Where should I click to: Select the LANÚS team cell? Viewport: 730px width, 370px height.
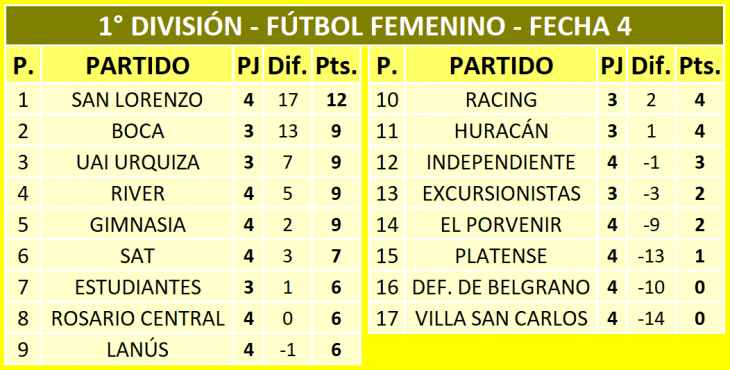click(137, 350)
